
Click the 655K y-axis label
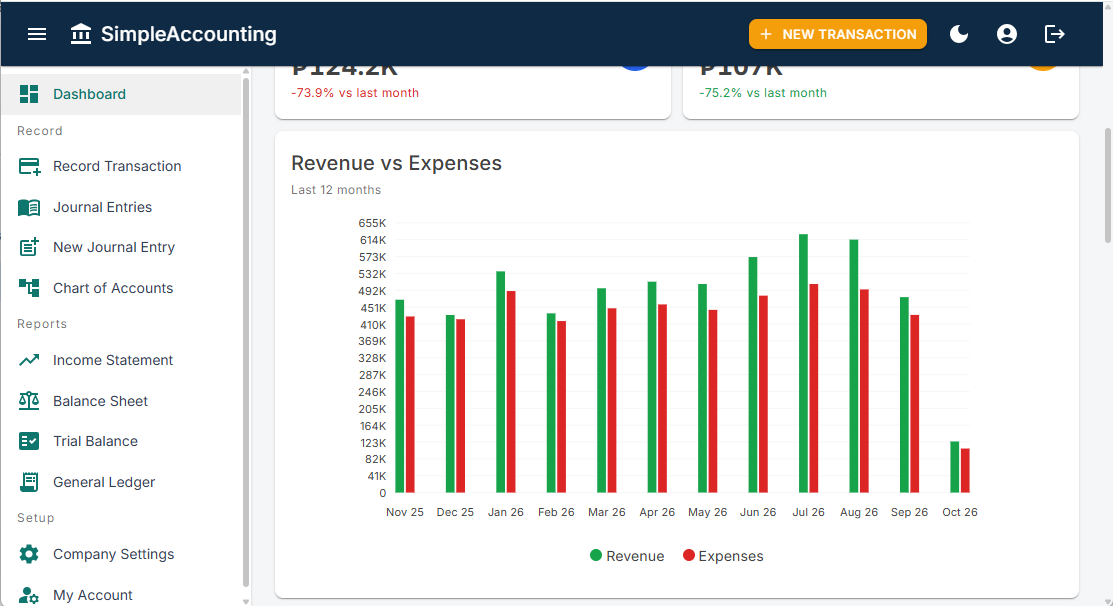click(x=373, y=223)
